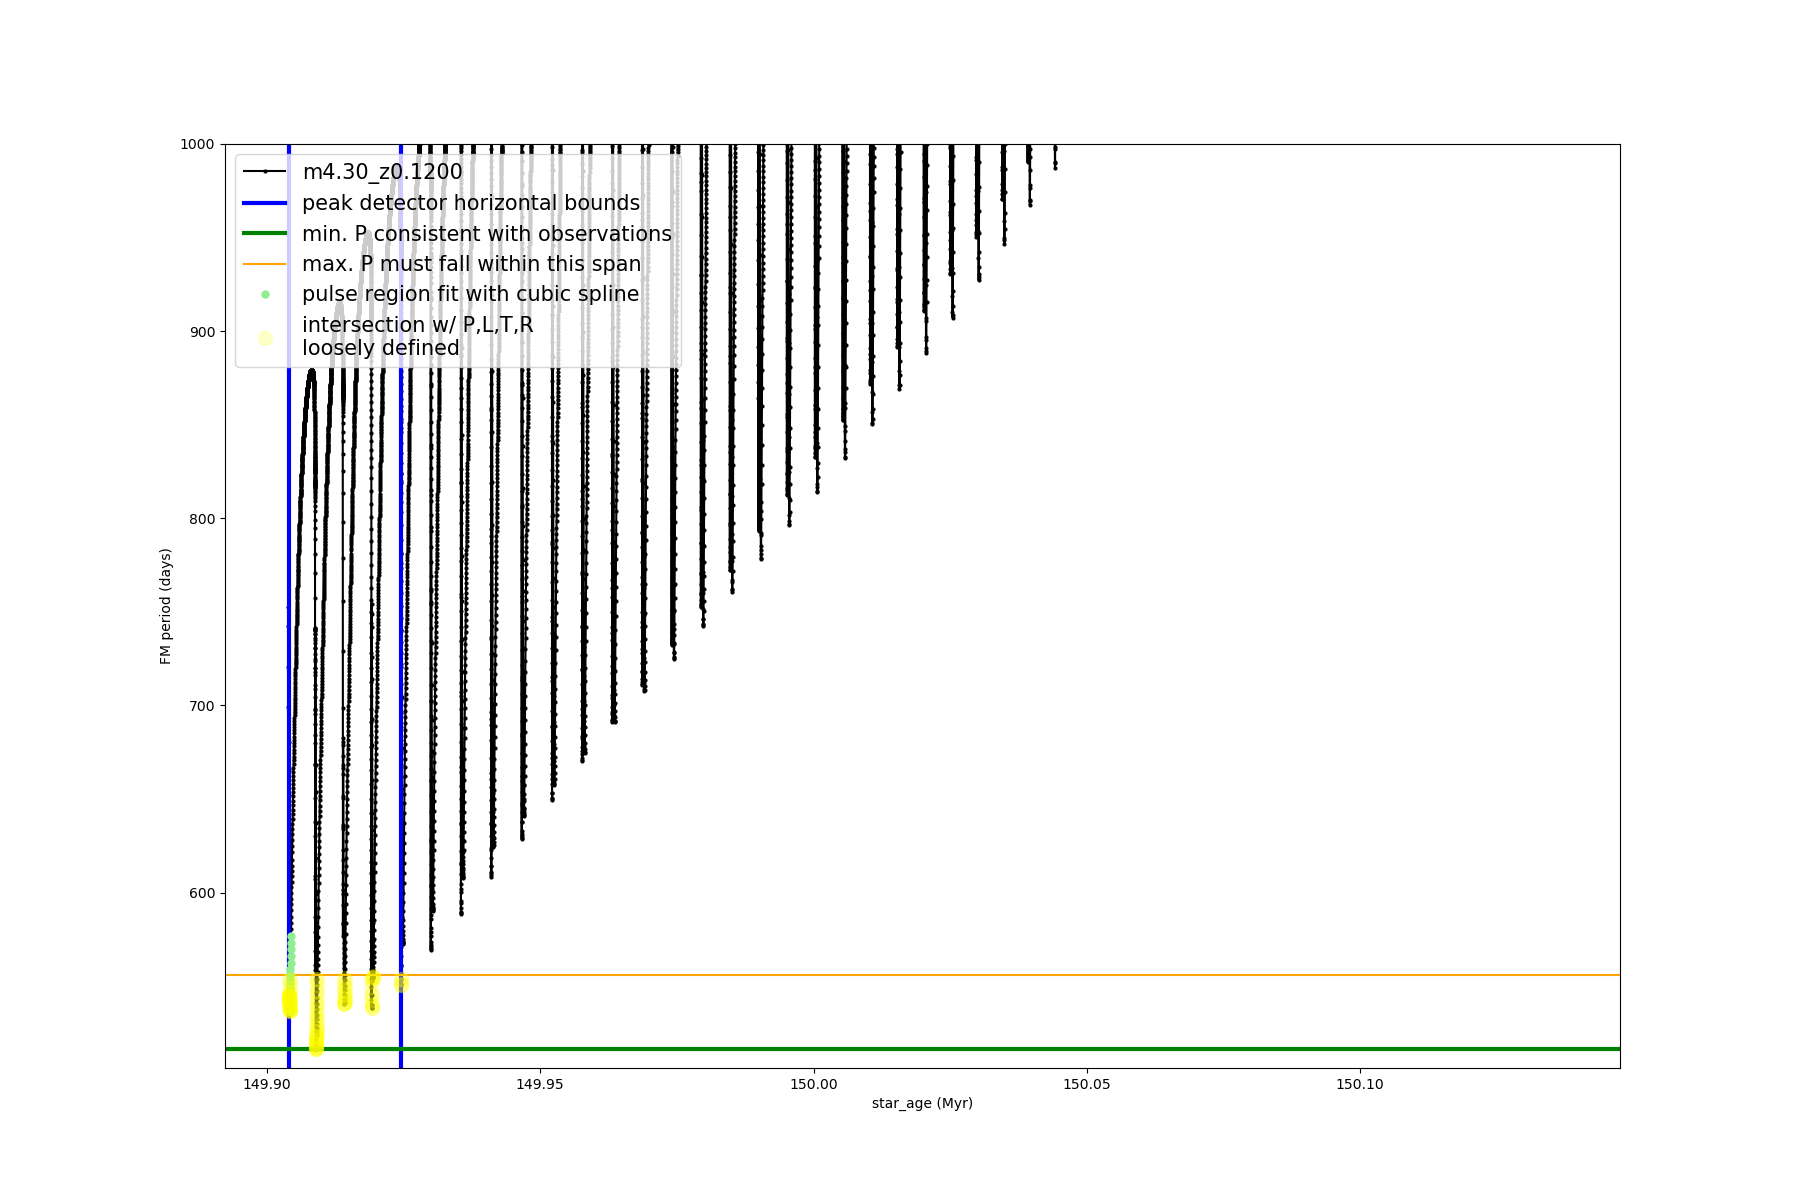Click the pale yellow dot legend marker
This screenshot has height=1200, width=1800.
point(265,338)
